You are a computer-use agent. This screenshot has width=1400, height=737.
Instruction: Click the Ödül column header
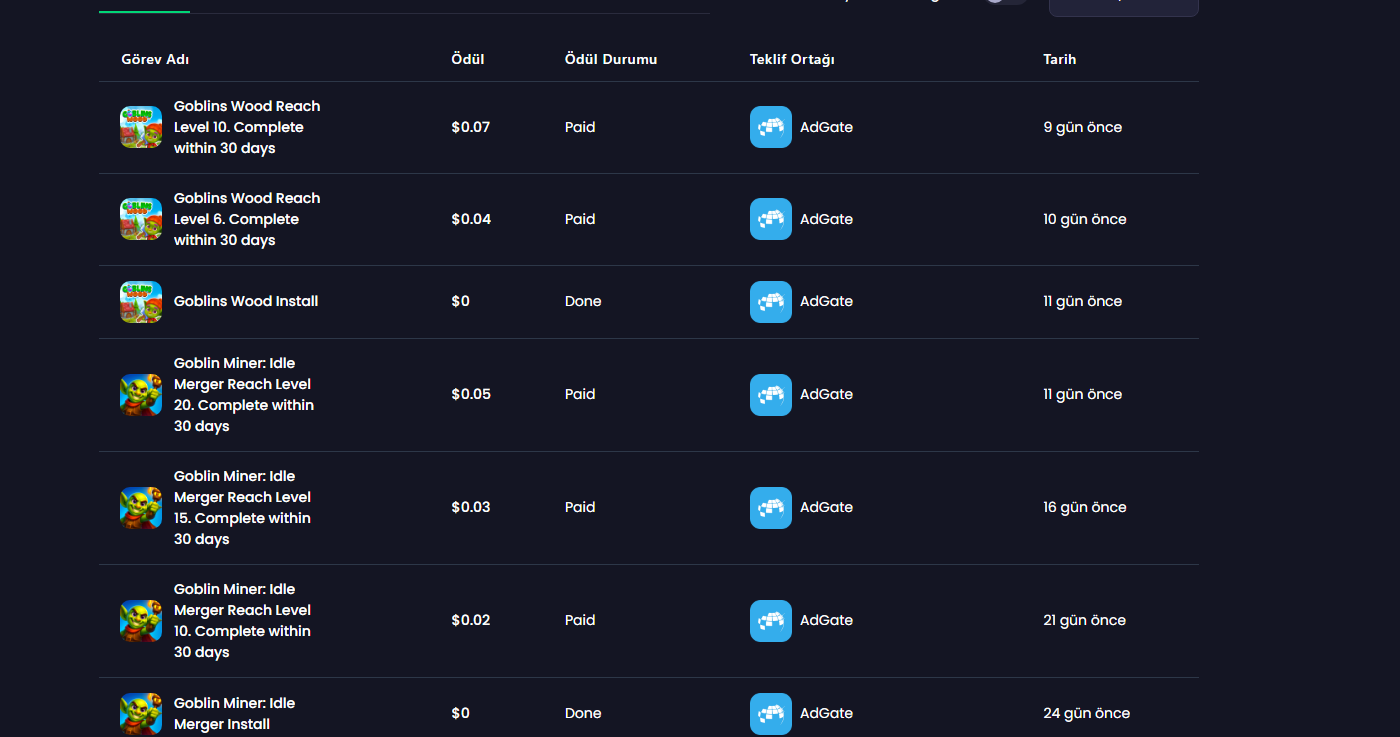pyautogui.click(x=468, y=59)
